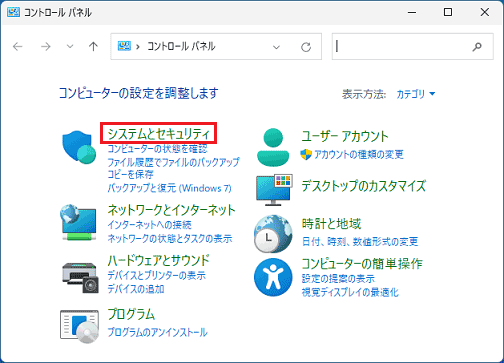Image resolution: width=504 pixels, height=363 pixels.
Task: Click into the Control Panel search box
Action: (412, 46)
